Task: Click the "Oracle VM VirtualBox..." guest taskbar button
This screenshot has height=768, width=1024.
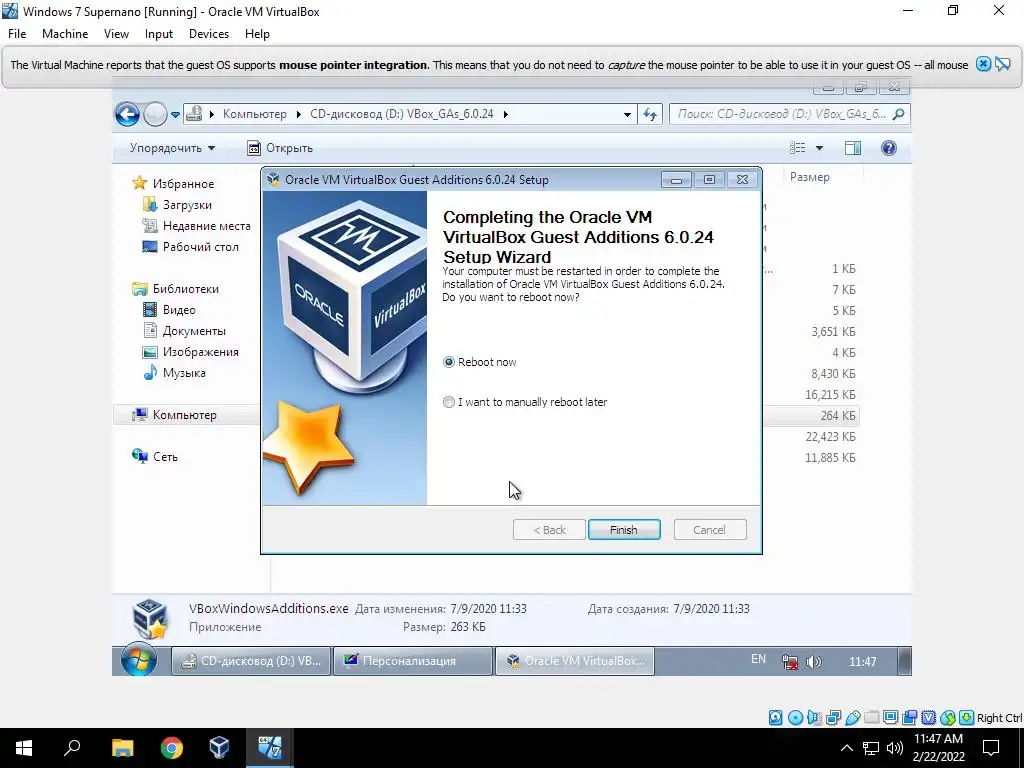Action: (x=575, y=661)
